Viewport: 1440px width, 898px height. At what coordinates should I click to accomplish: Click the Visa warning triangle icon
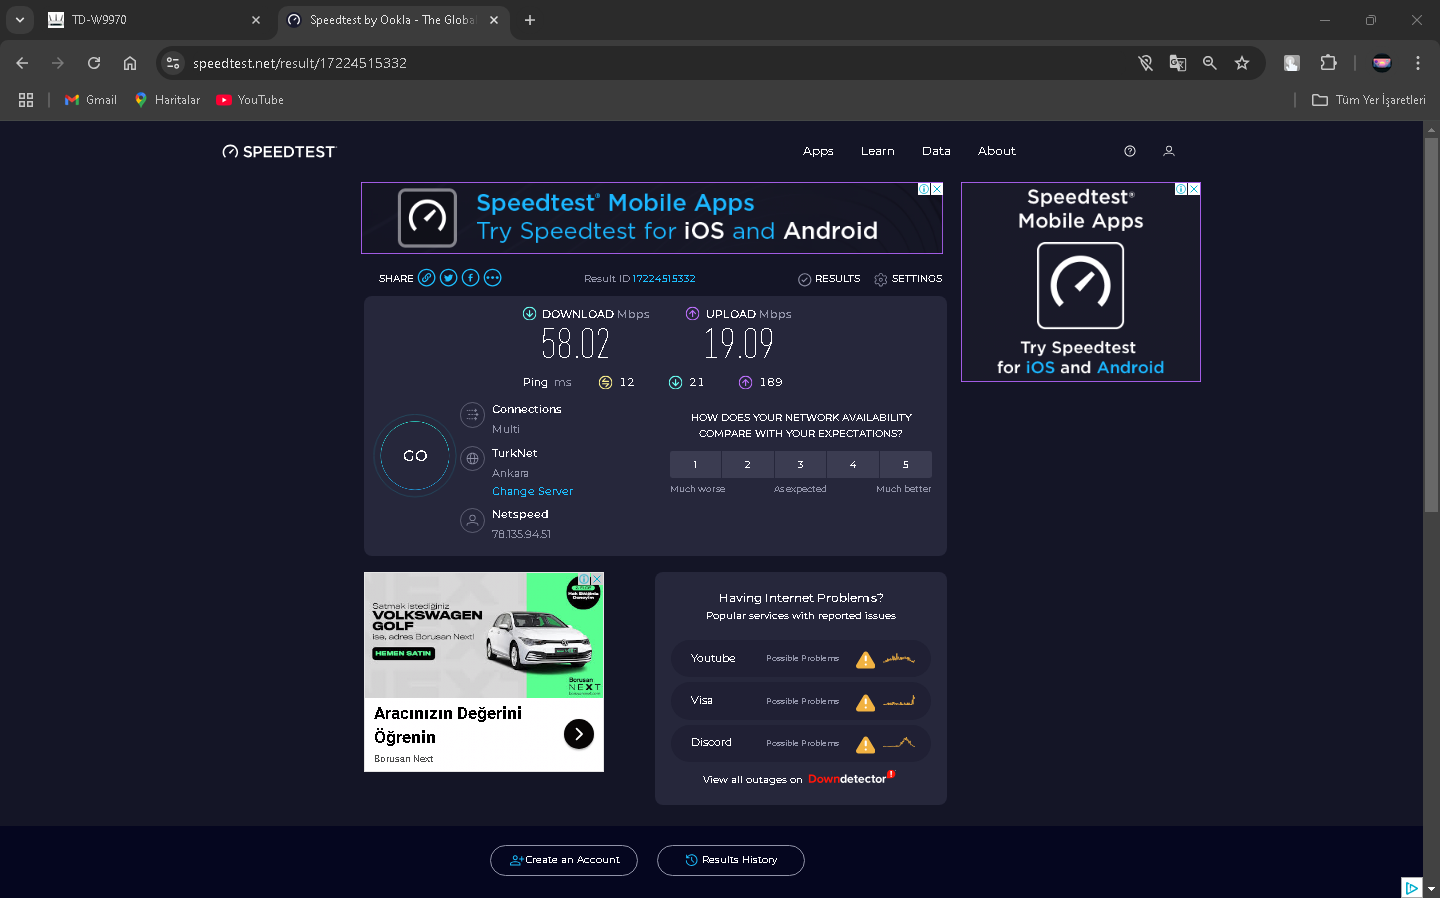tap(866, 702)
